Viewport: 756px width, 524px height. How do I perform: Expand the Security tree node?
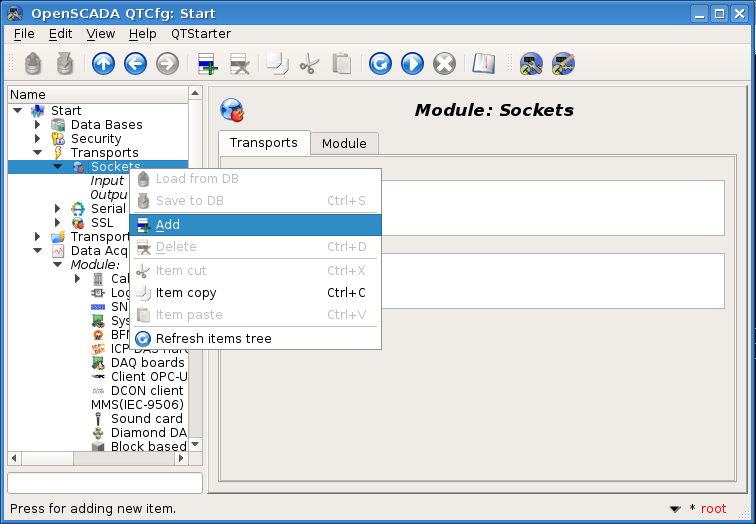point(38,139)
